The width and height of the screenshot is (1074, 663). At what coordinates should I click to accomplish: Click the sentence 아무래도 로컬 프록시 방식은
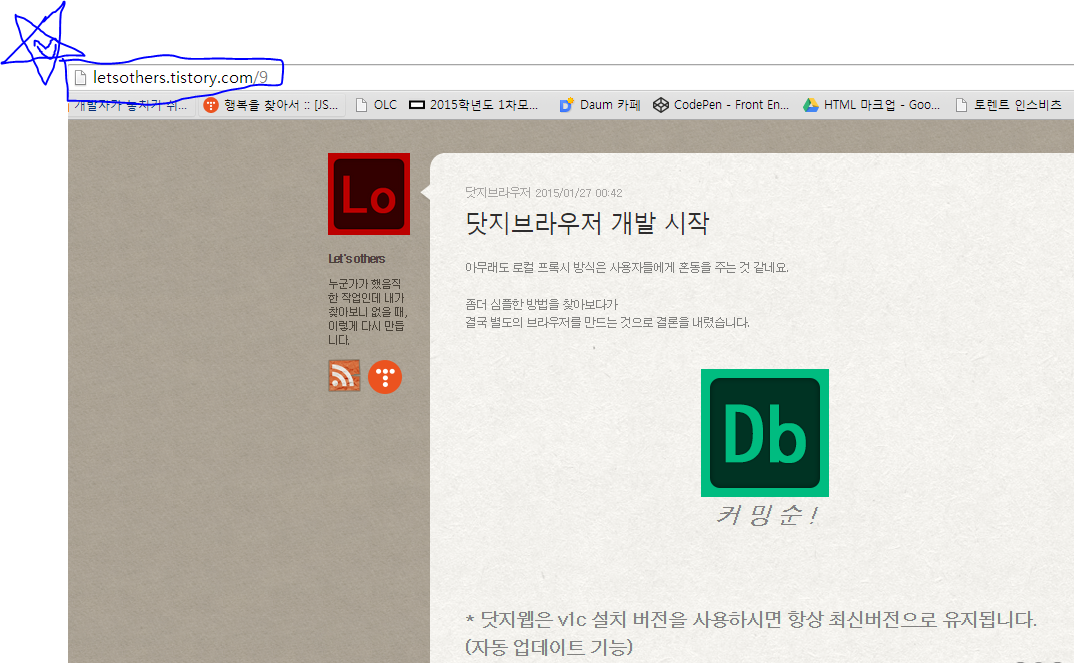pos(627,268)
